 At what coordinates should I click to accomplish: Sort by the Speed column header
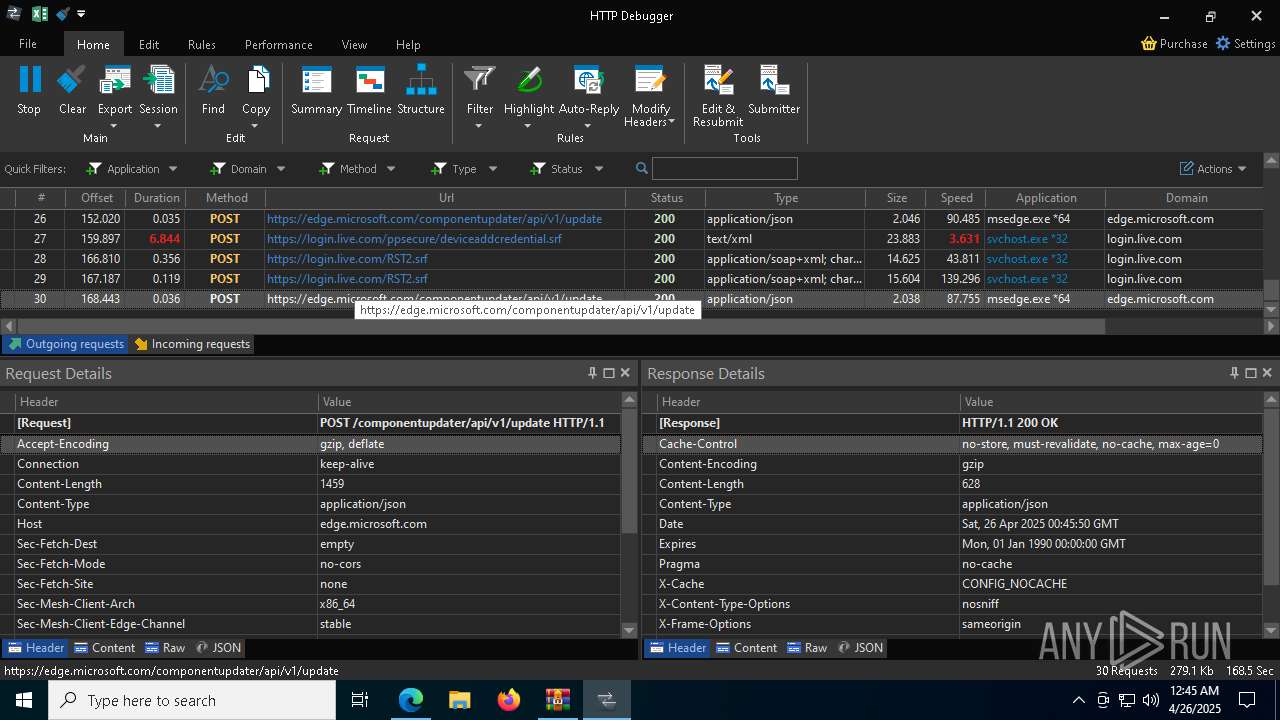(x=956, y=198)
